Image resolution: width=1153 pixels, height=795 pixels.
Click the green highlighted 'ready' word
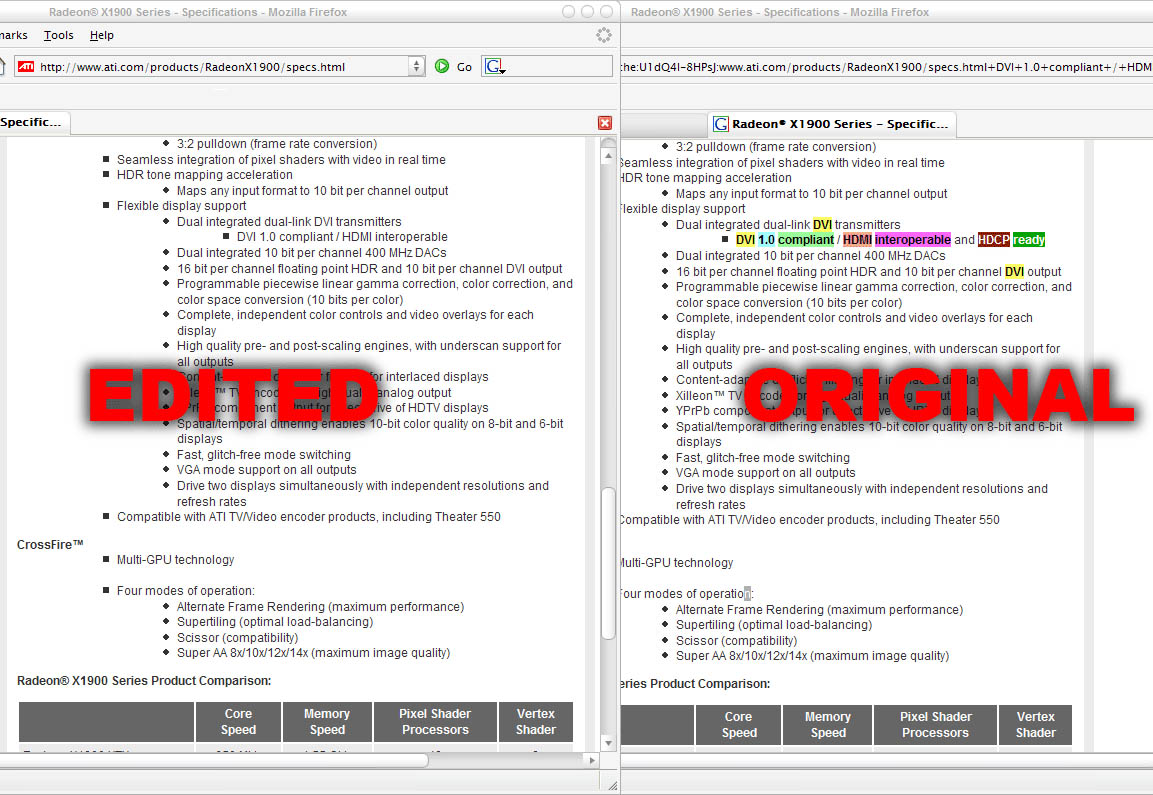coord(1029,240)
